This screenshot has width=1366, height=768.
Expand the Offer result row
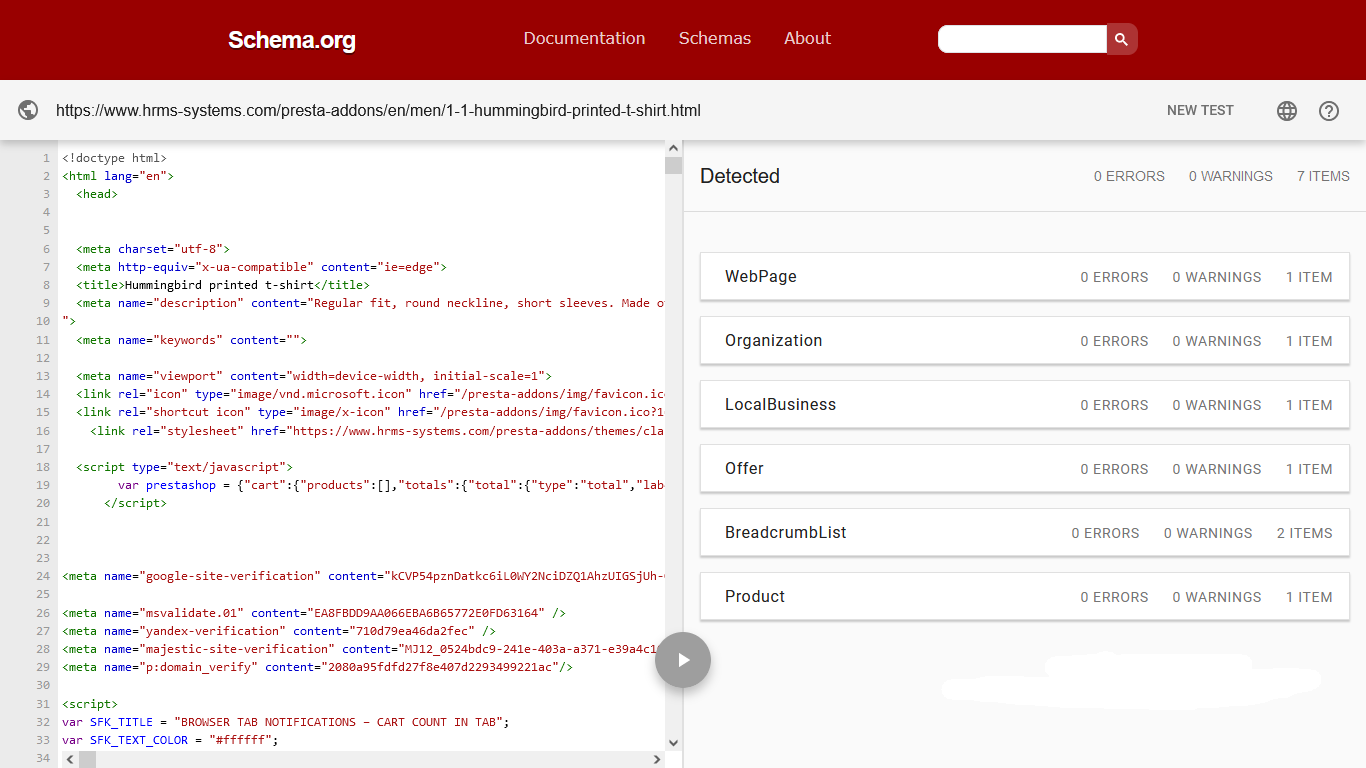point(1025,469)
